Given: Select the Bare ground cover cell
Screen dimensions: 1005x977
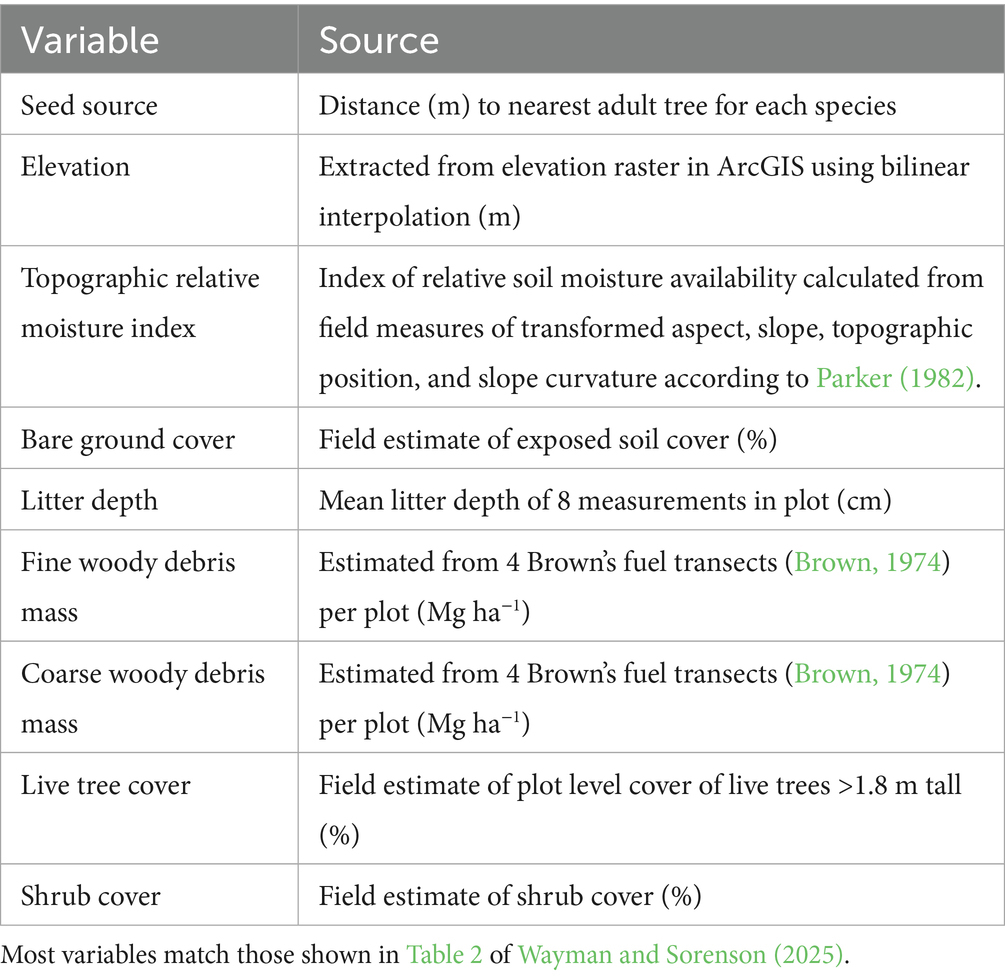Looking at the screenshot, I should pyautogui.click(x=128, y=440).
